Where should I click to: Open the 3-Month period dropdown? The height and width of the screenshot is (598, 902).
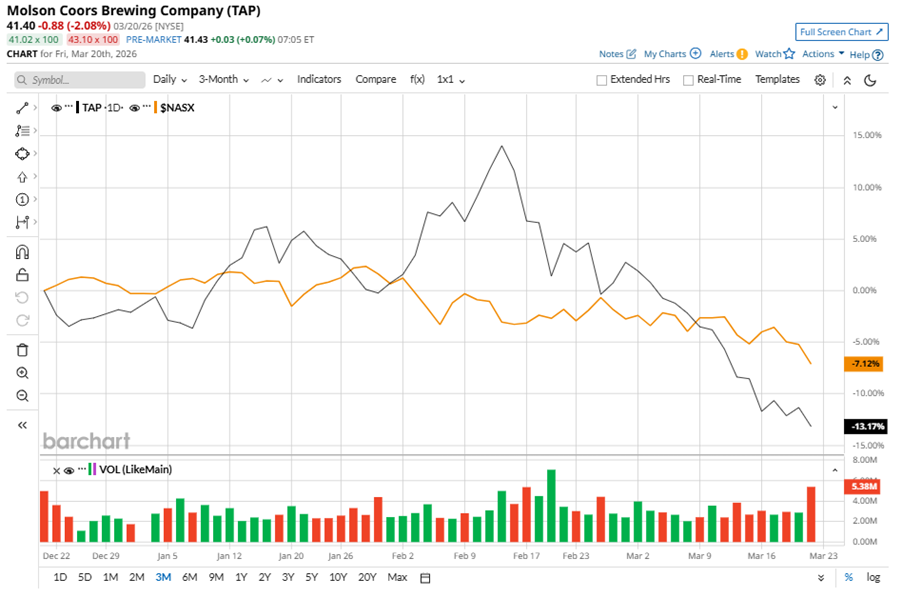[224, 79]
